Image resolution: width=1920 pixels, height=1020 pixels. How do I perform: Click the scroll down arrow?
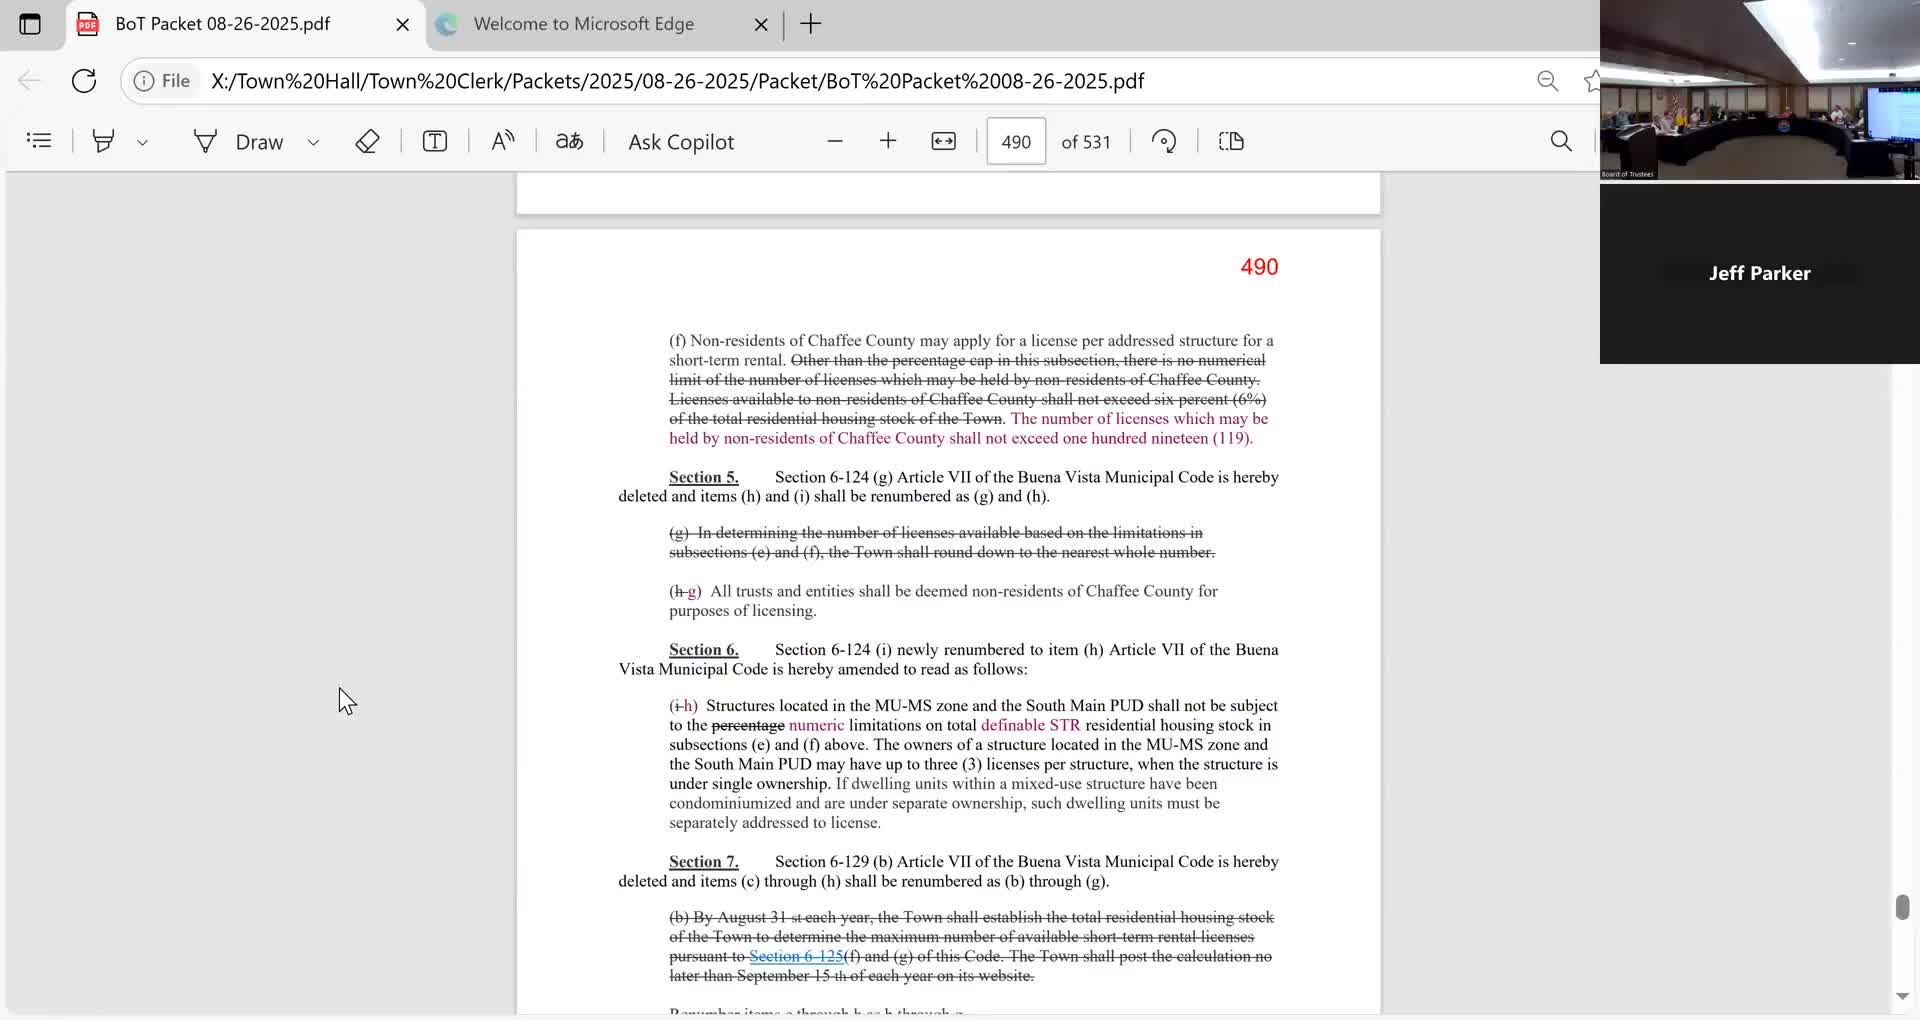coord(1902,996)
